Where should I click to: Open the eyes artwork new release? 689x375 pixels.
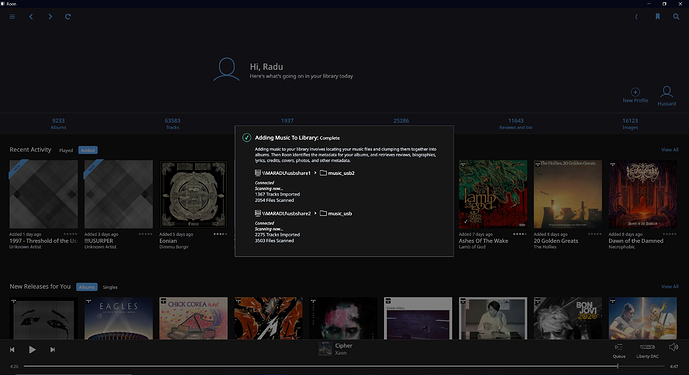coord(44,318)
